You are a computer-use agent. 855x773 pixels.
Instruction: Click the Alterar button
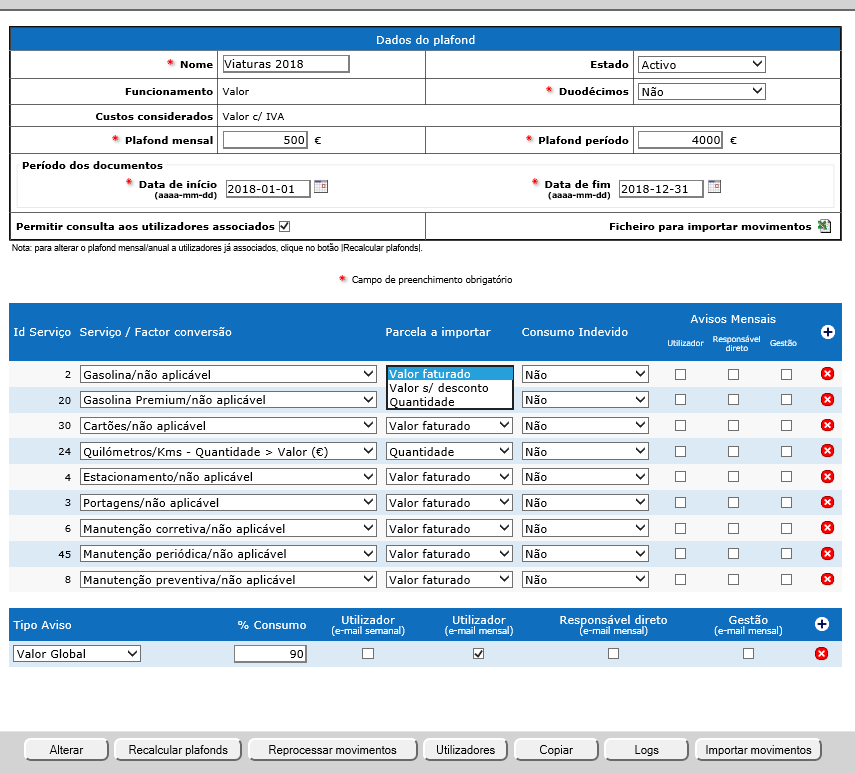pyautogui.click(x=67, y=750)
